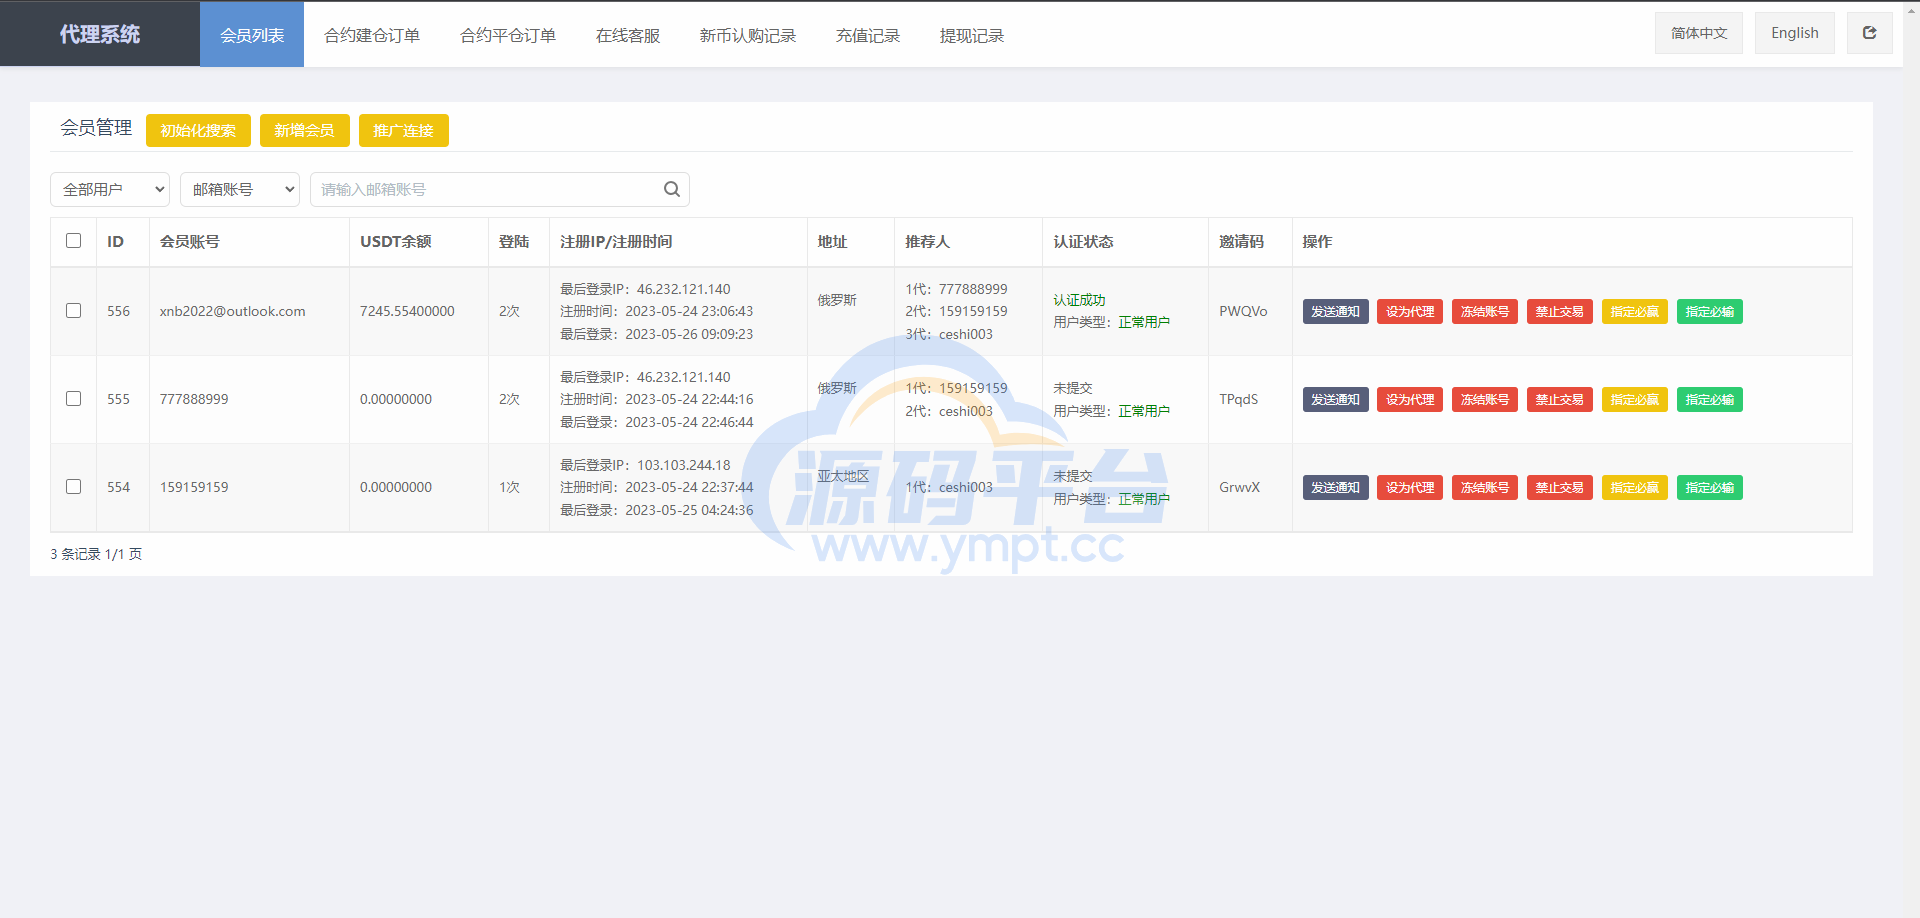Viewport: 1920px width, 918px height.
Task: Click 指定必赢 for member 777888999
Action: click(x=1635, y=399)
